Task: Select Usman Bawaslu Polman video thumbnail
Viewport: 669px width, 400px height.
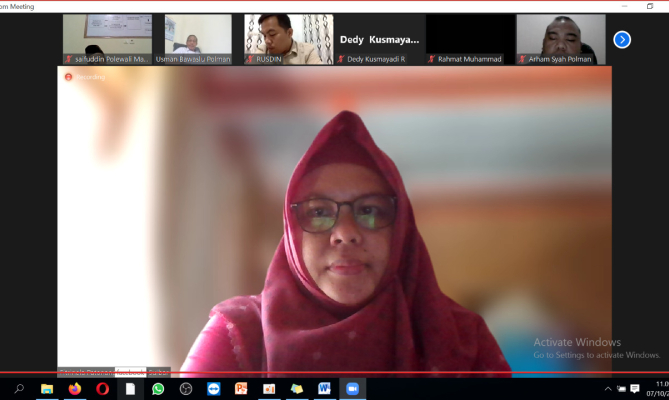Action: [x=198, y=39]
